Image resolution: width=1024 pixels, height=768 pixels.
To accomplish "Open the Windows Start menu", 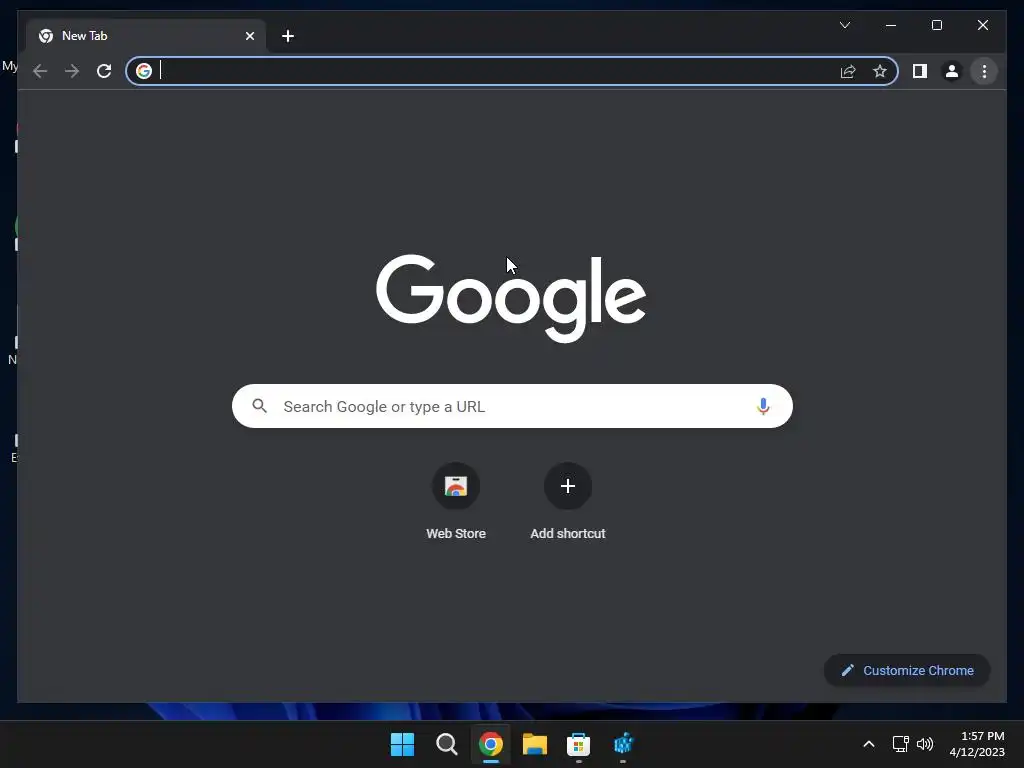I will (402, 744).
